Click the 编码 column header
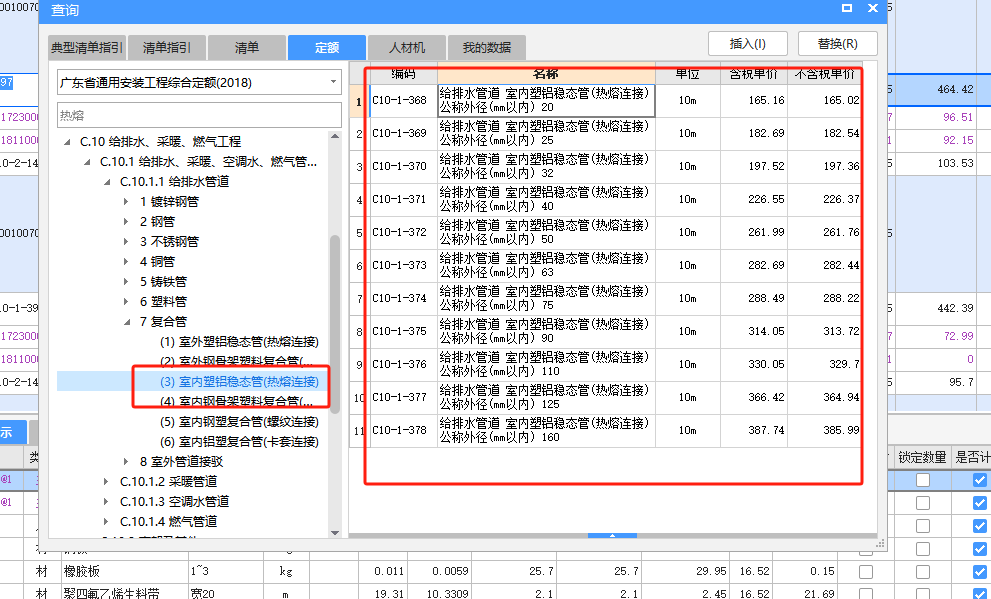991x599 pixels. click(x=403, y=74)
